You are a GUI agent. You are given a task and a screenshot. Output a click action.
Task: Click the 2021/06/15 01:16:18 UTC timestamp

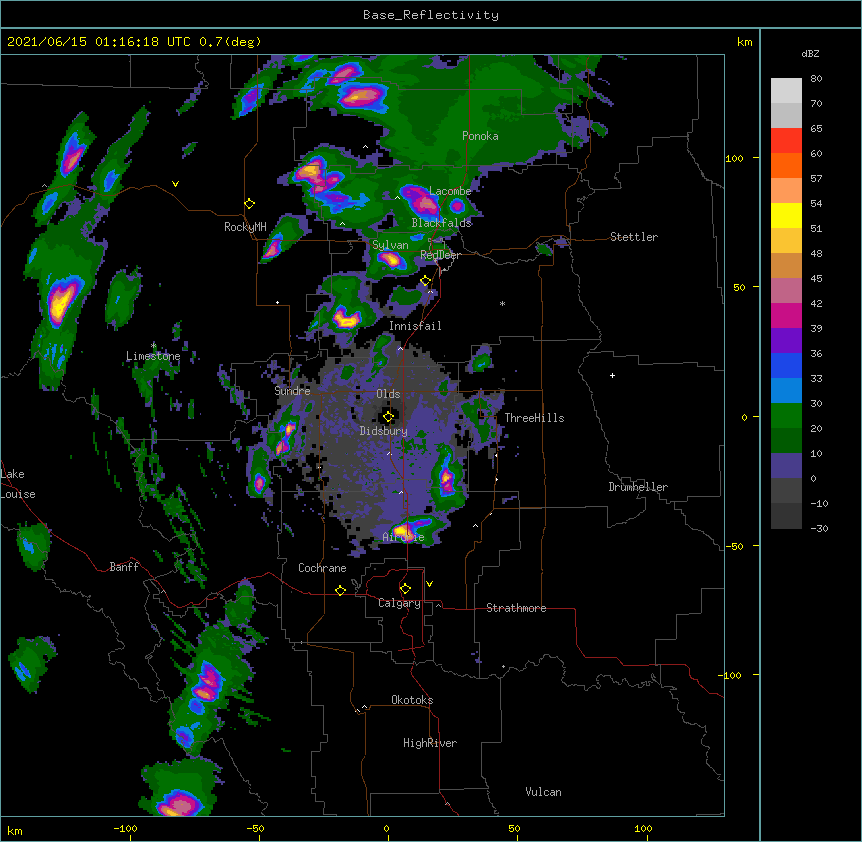pos(99,42)
